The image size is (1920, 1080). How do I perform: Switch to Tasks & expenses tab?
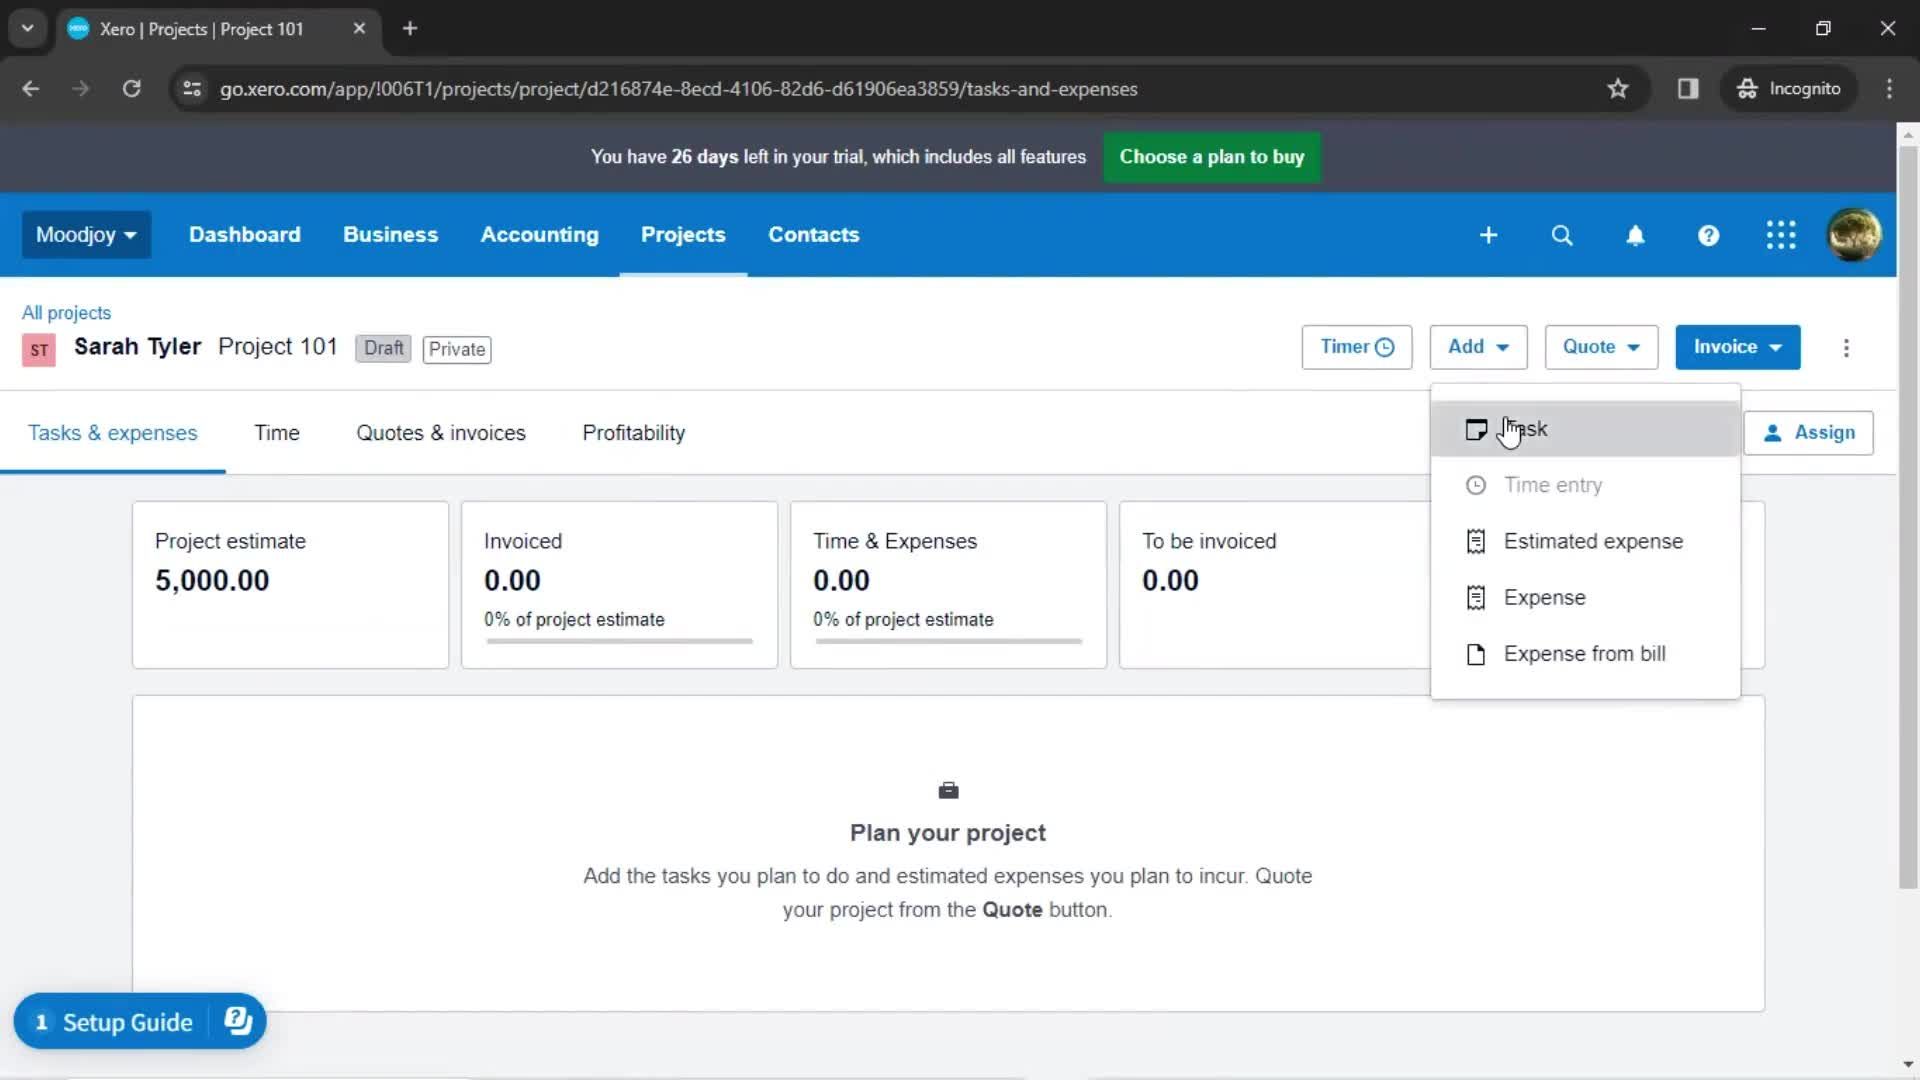point(113,433)
